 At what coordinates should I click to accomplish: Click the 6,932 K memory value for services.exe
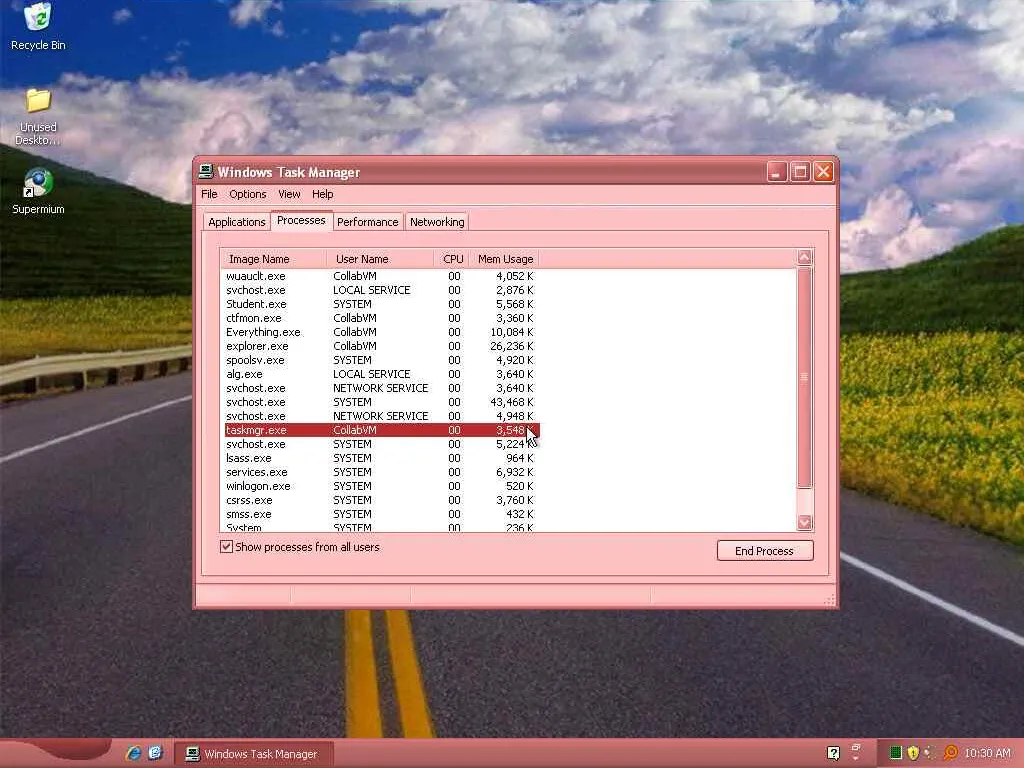pos(515,472)
